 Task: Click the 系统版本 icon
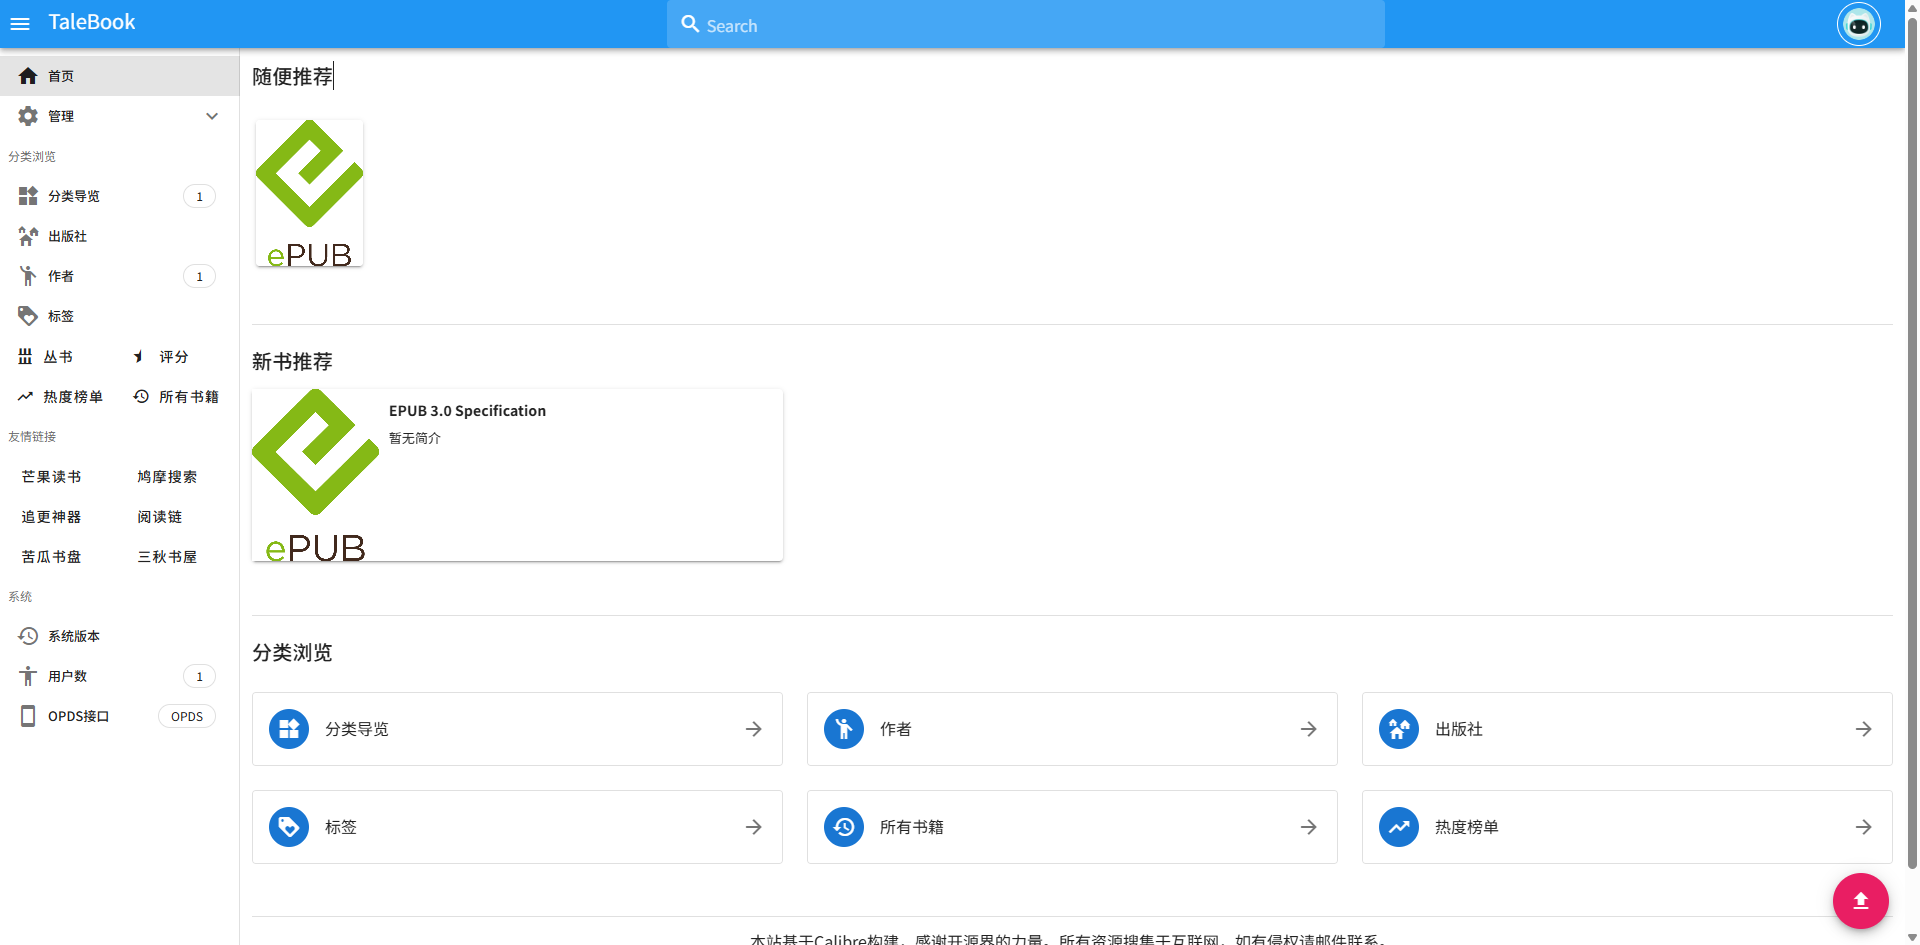(x=28, y=636)
